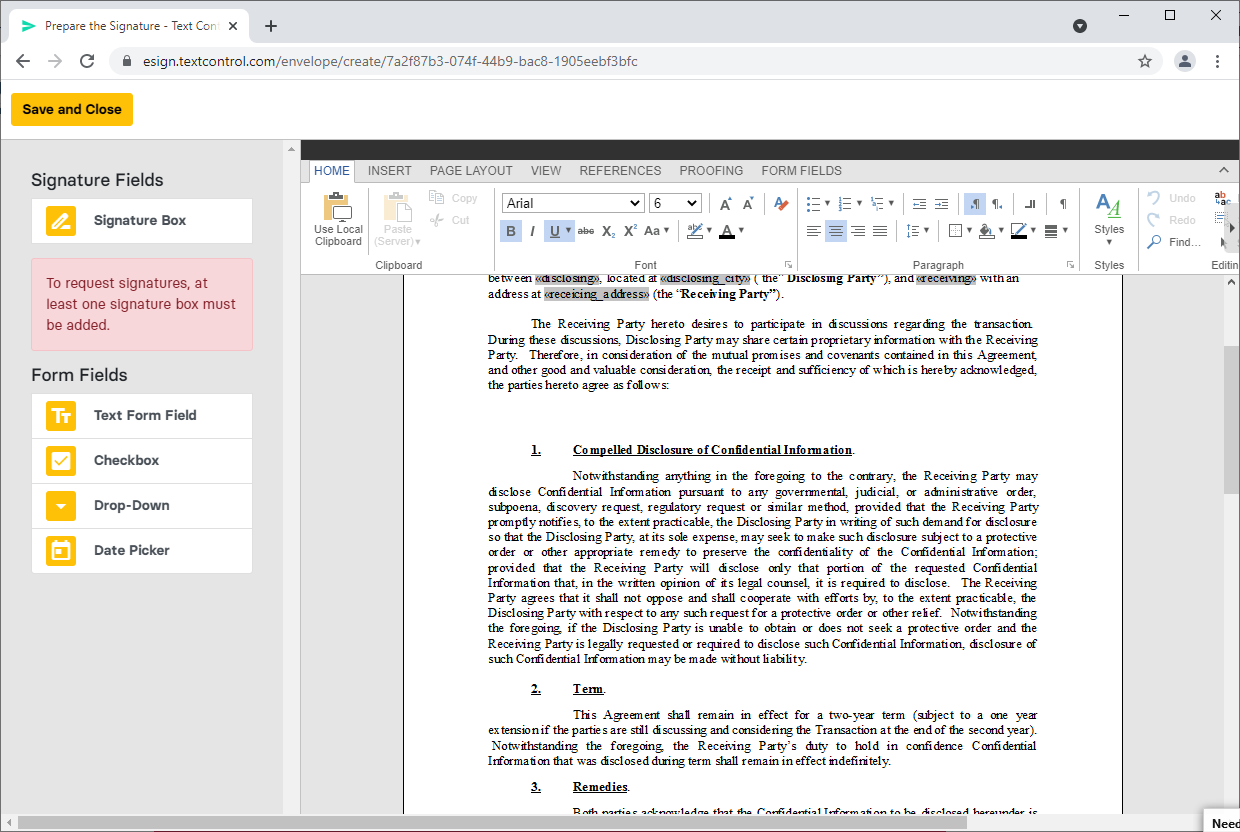The height and width of the screenshot is (832, 1240).
Task: Toggle Bold formatting
Action: 511,231
